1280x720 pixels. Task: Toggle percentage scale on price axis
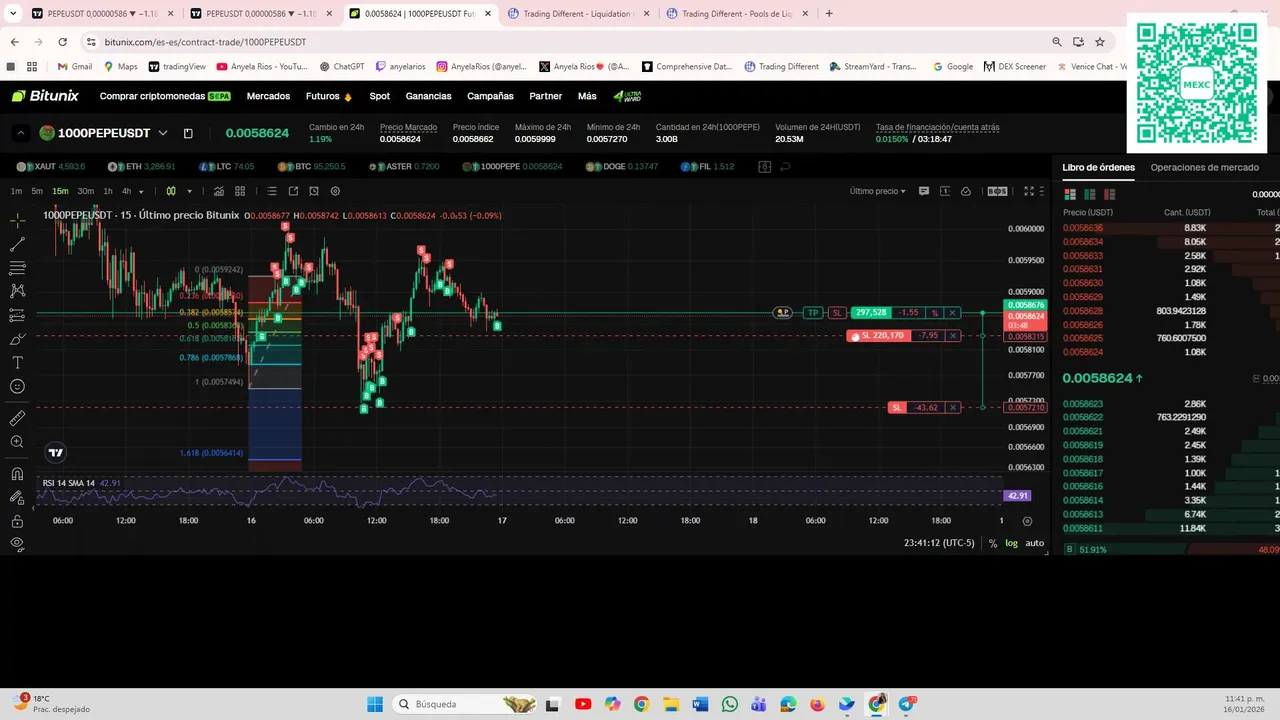point(993,543)
